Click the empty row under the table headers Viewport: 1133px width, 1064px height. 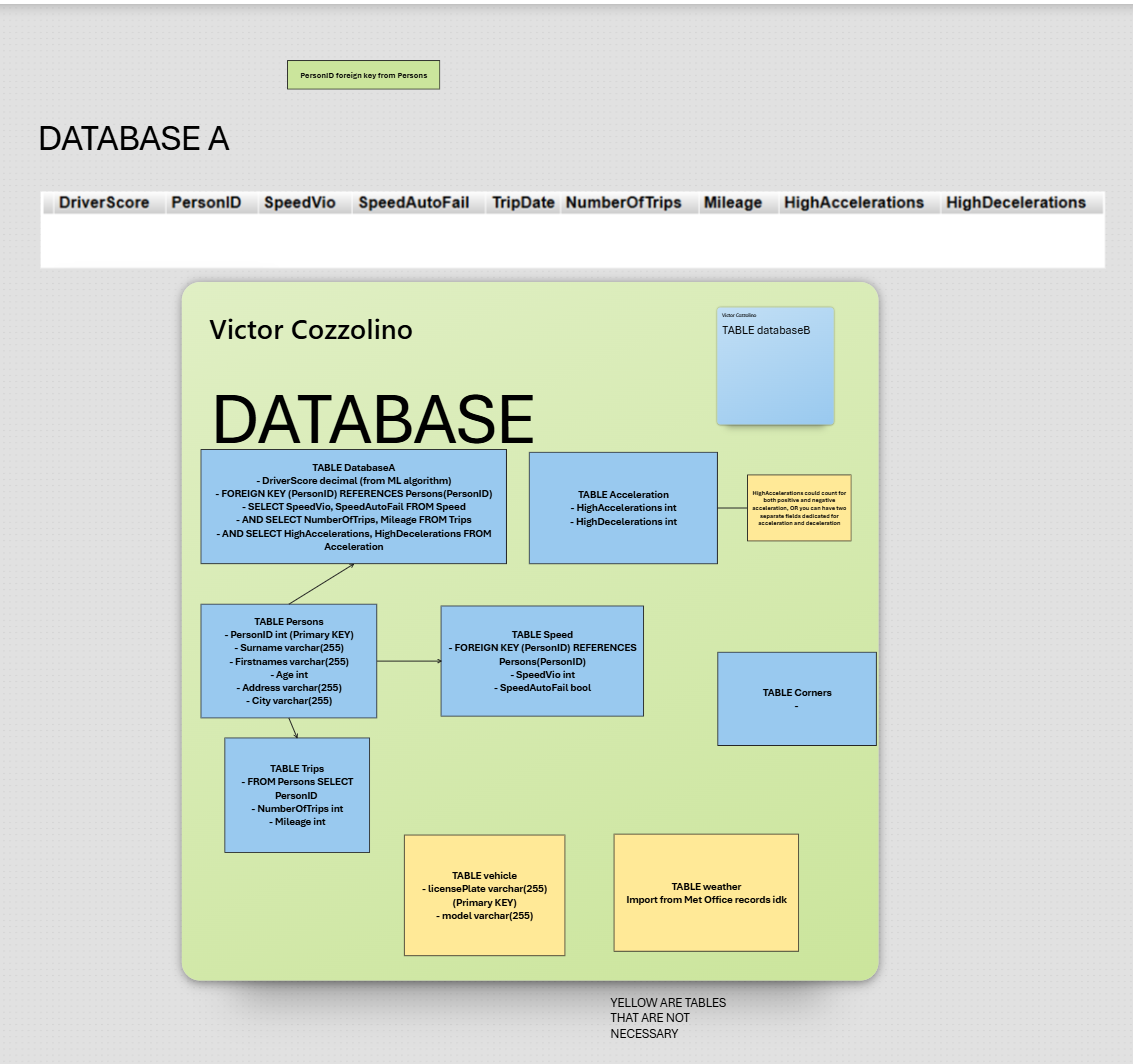(x=572, y=241)
